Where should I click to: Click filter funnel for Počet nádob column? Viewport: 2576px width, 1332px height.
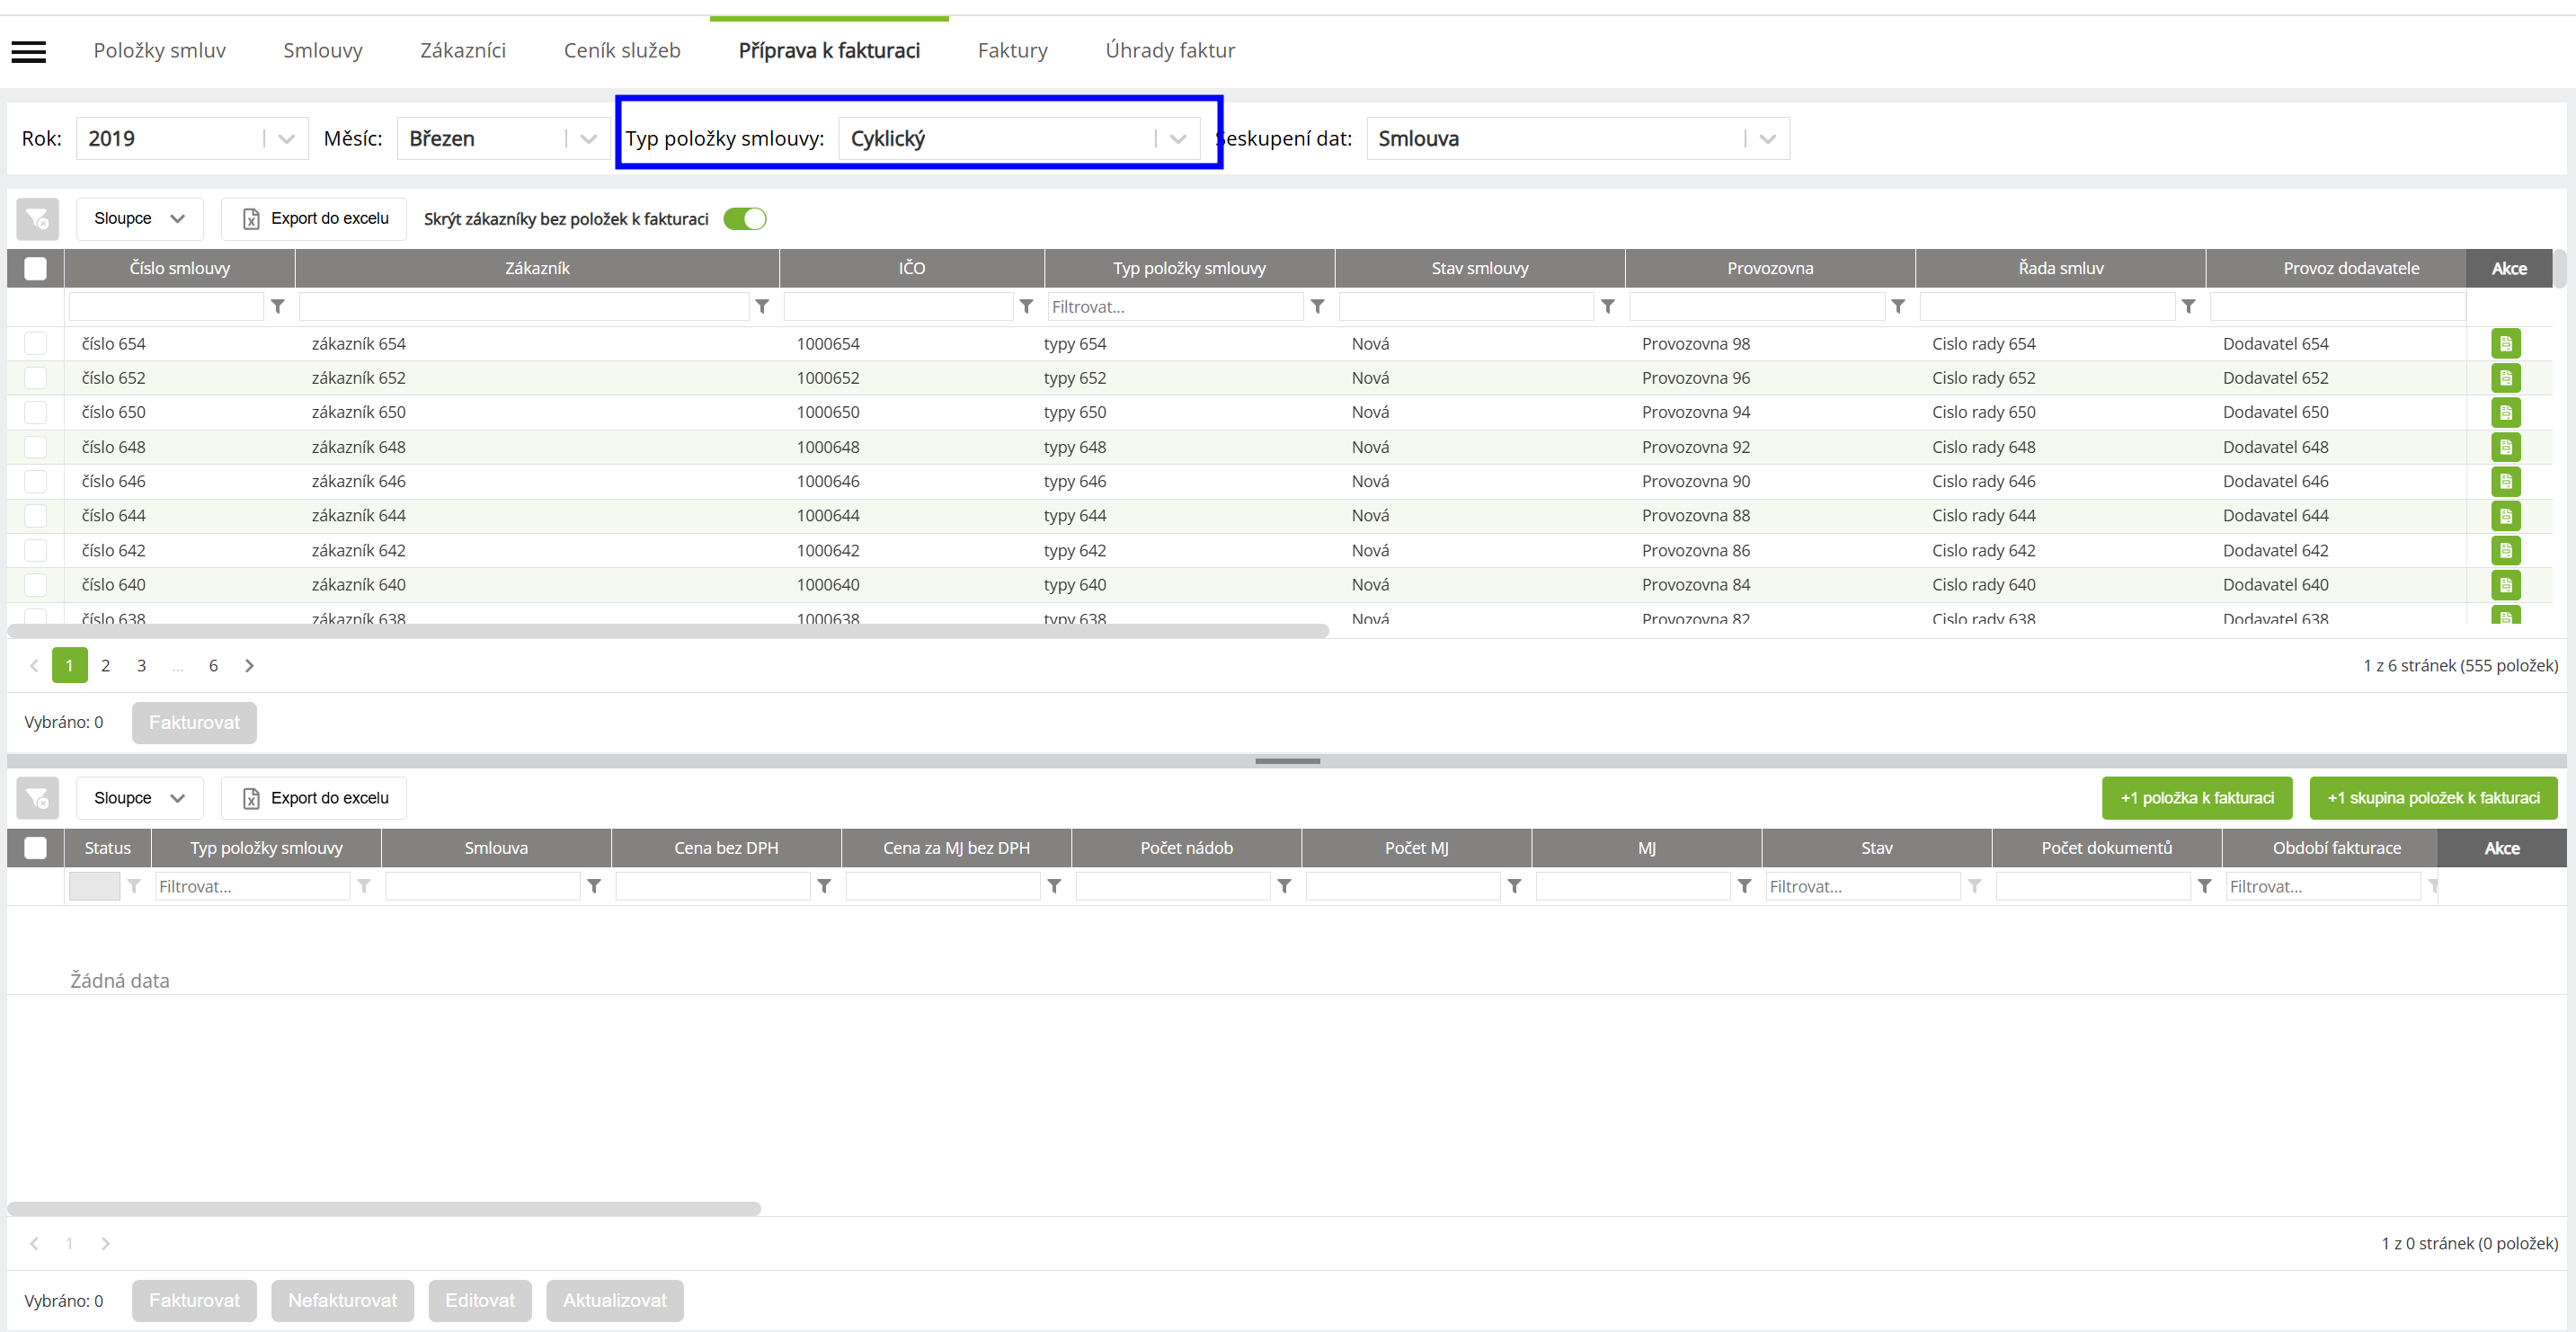[x=1284, y=887]
